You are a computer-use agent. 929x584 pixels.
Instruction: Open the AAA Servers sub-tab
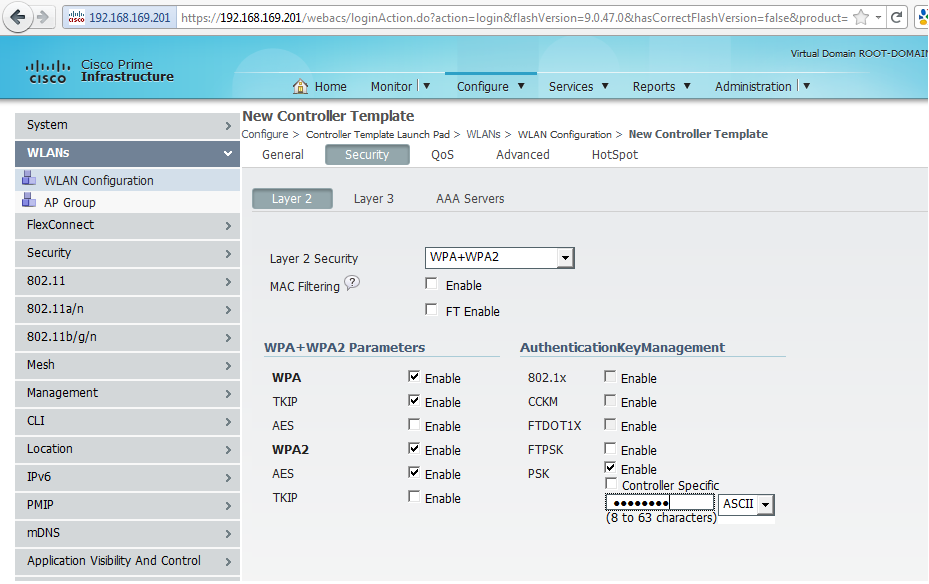coord(470,198)
